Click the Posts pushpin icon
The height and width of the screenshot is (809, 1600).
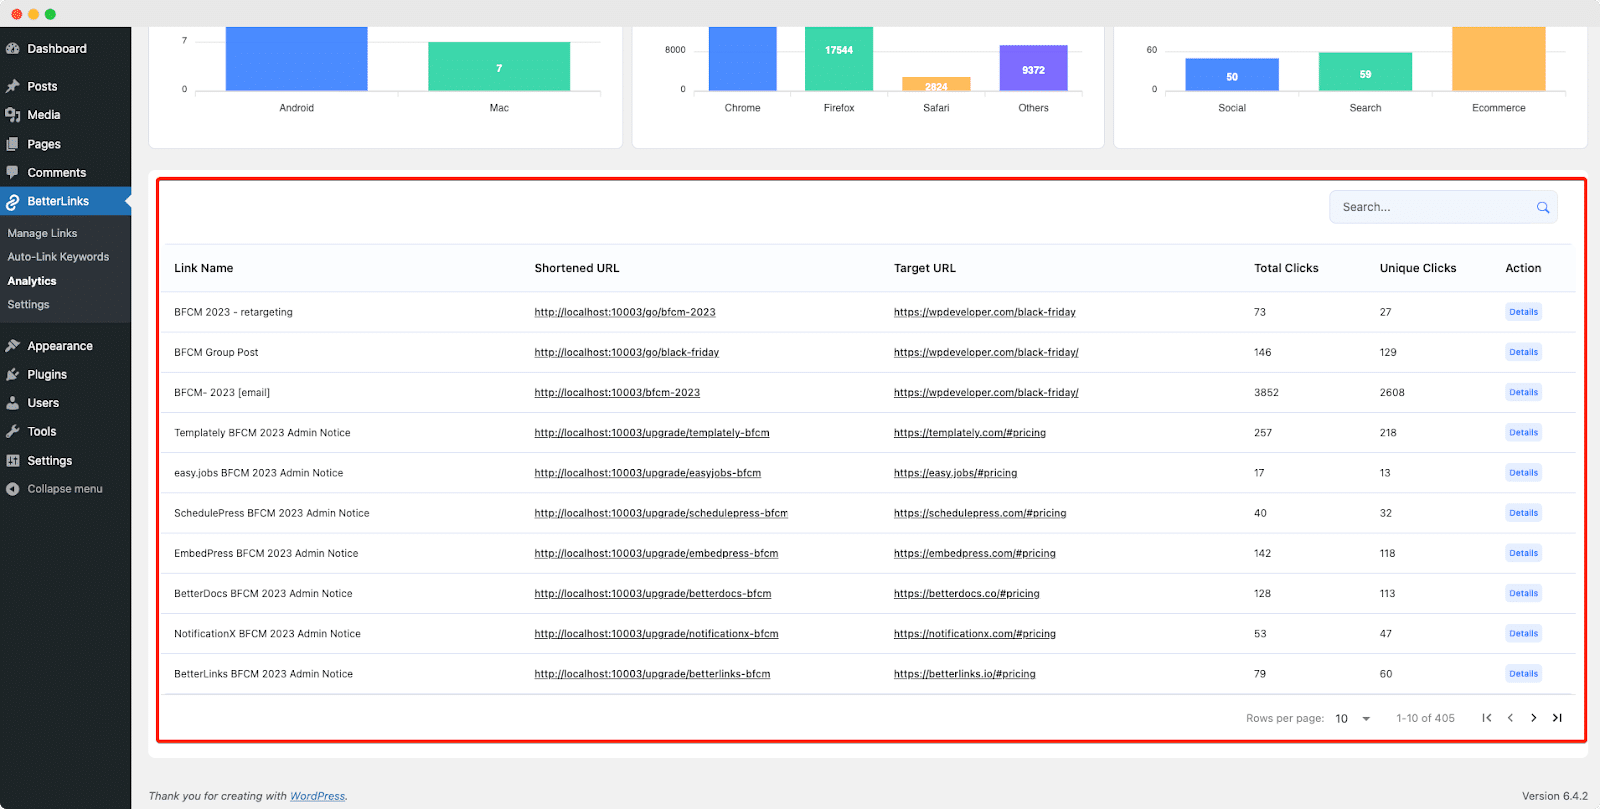13,86
